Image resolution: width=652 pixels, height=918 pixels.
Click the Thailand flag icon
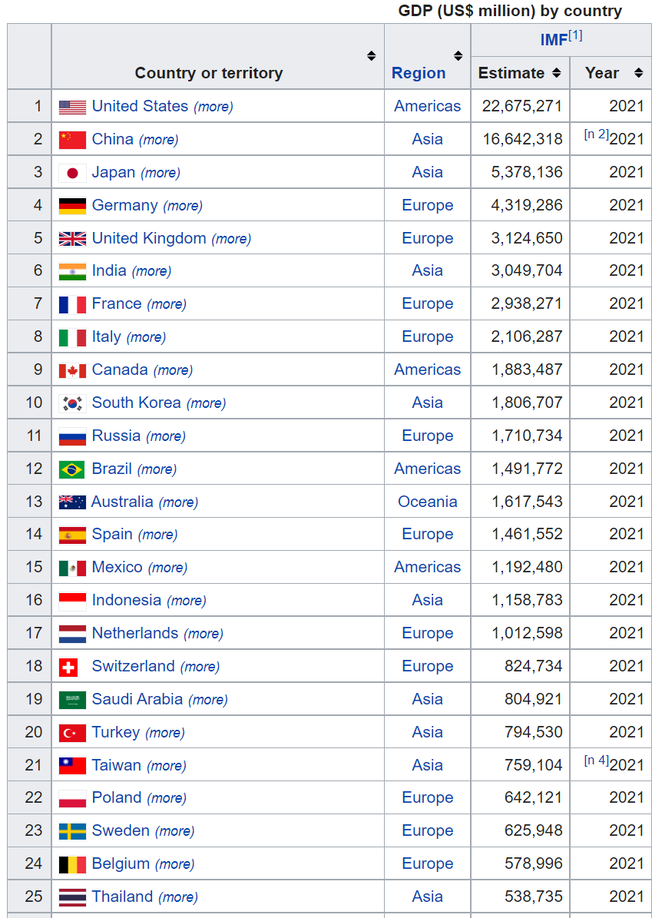point(73,898)
